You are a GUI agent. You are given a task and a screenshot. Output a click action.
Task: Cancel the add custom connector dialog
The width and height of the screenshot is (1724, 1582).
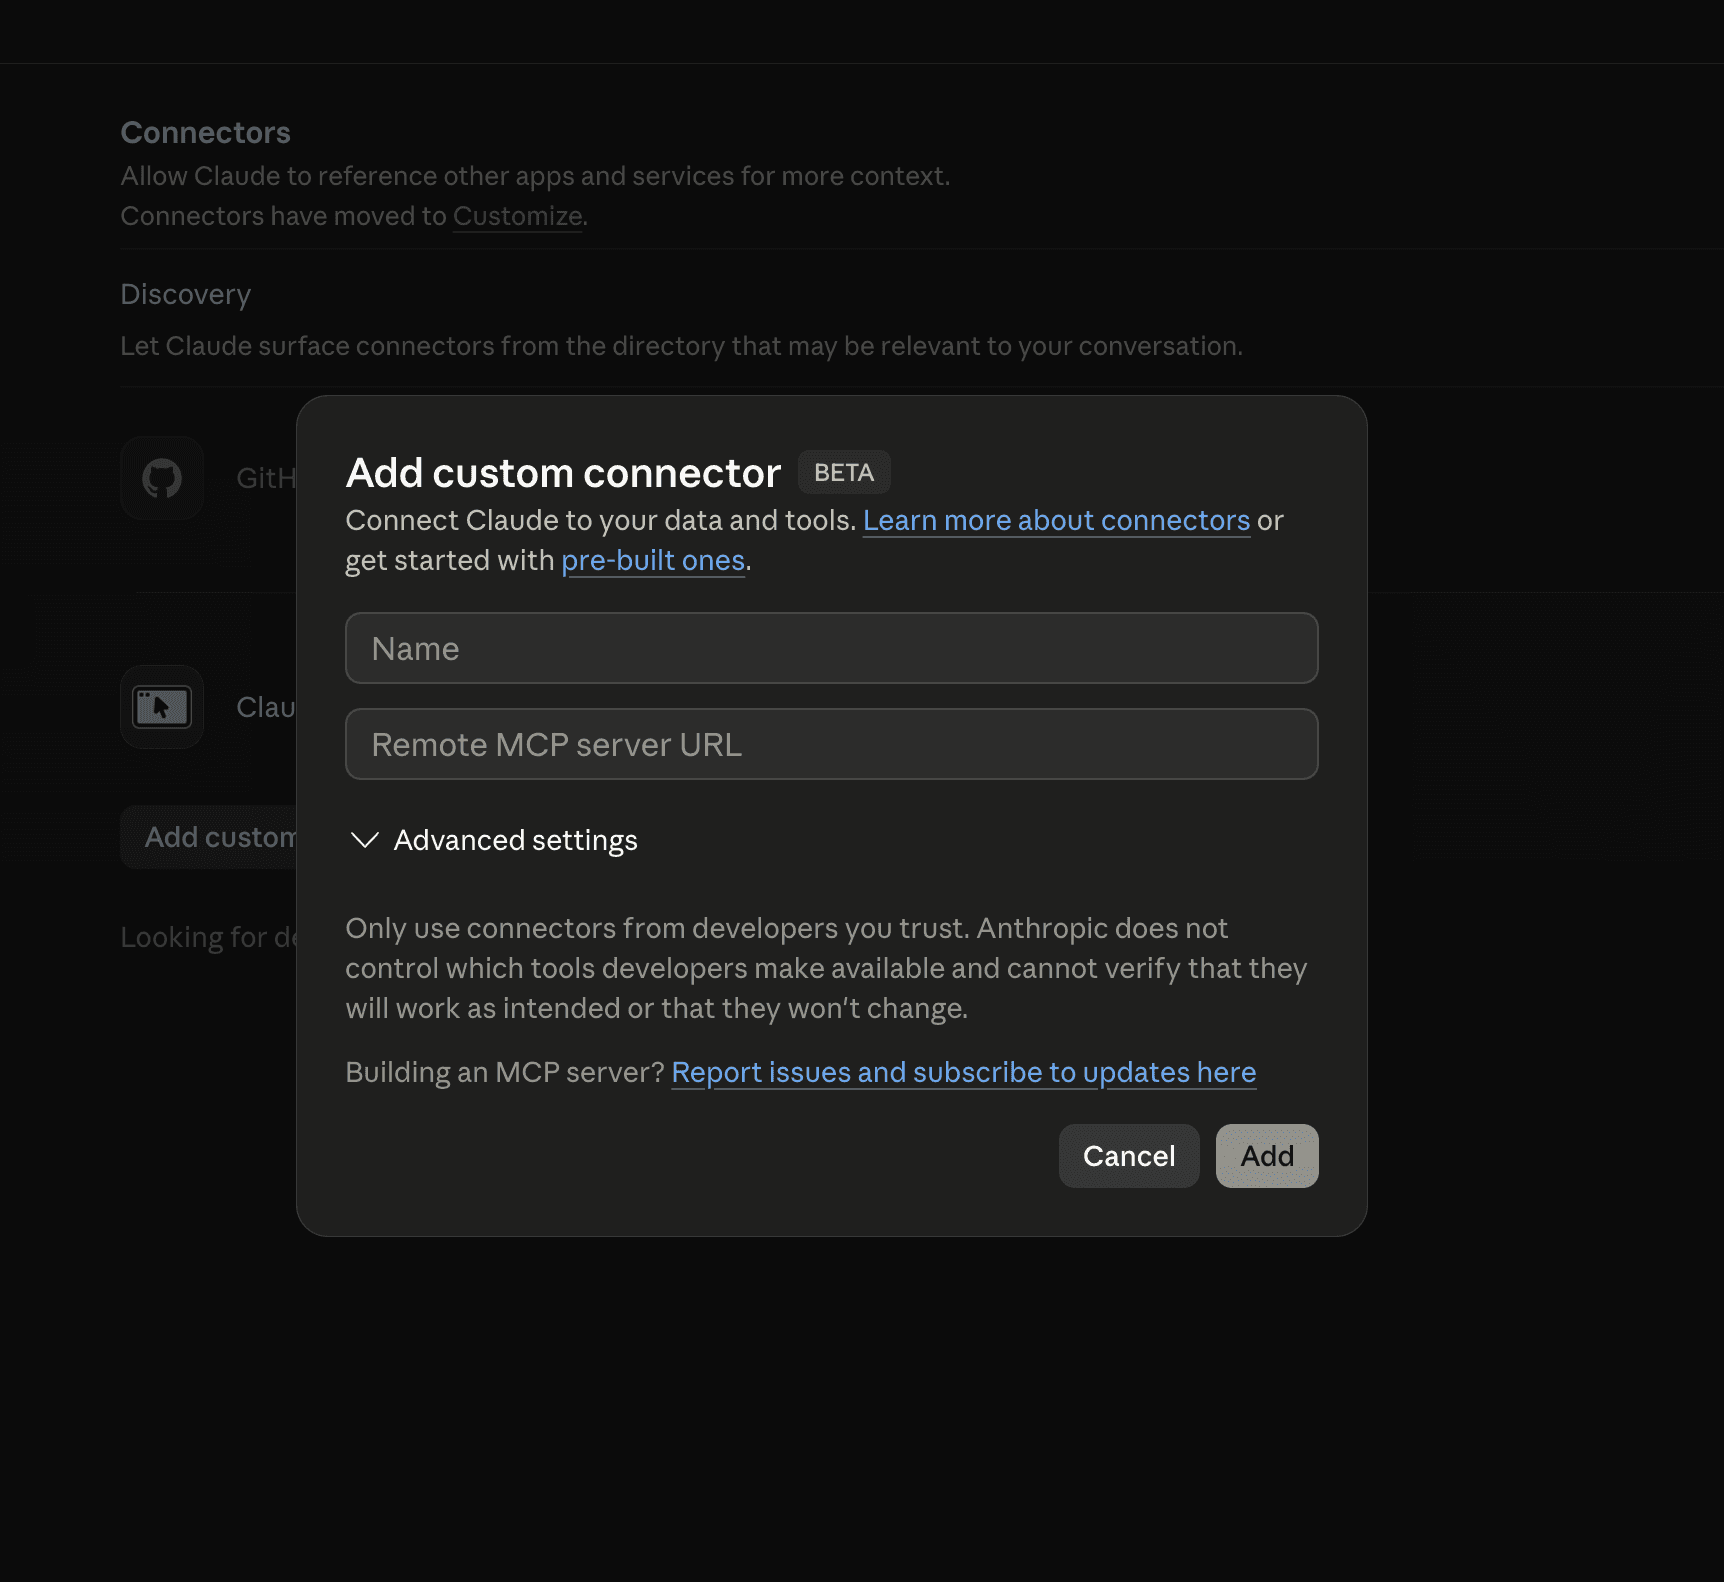[x=1129, y=1156]
